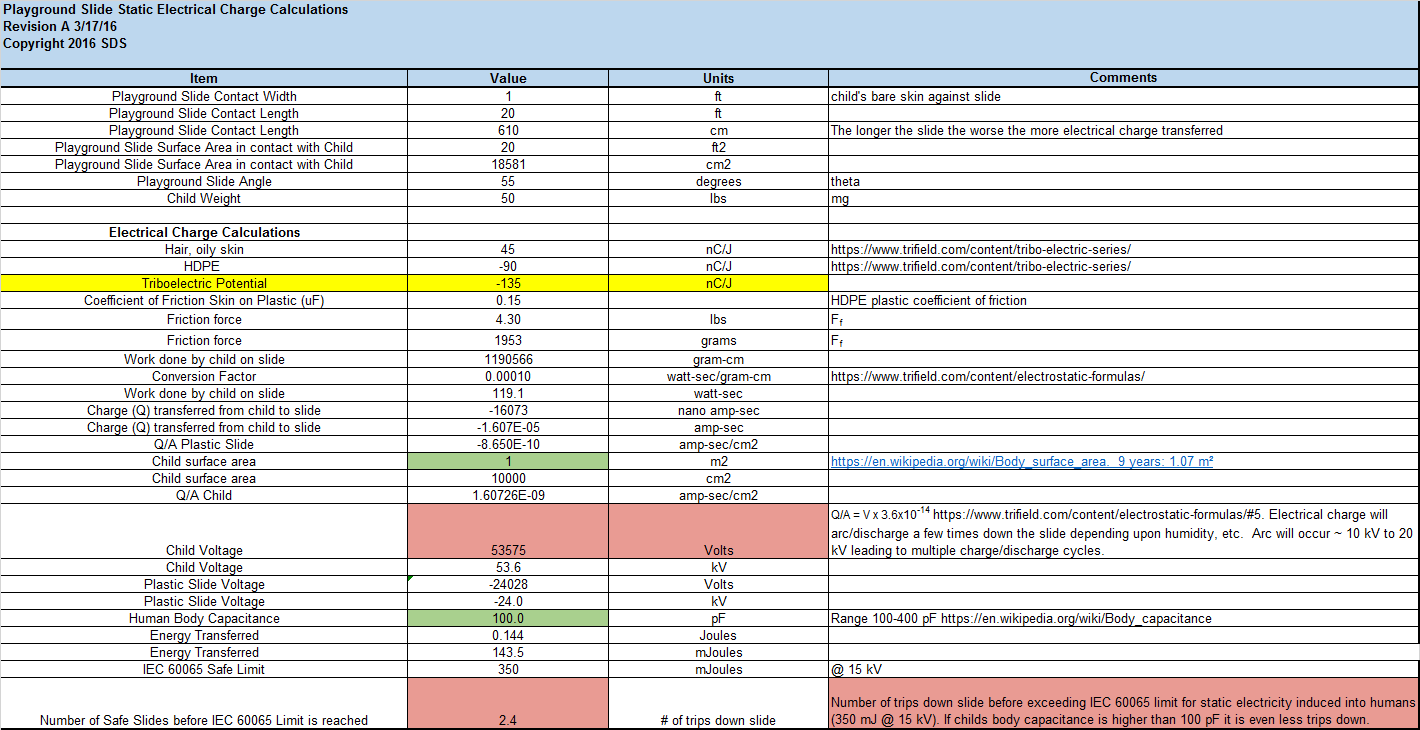
Task: Select the Child Weight value 50
Action: click(508, 199)
